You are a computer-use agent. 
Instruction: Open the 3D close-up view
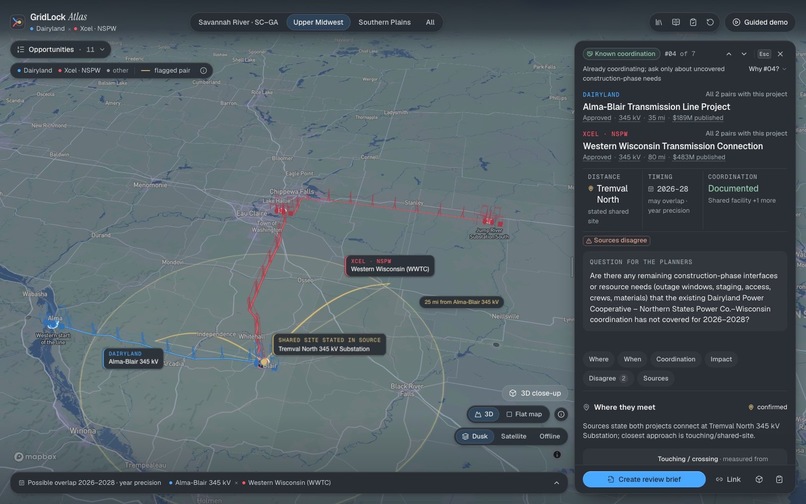(535, 393)
